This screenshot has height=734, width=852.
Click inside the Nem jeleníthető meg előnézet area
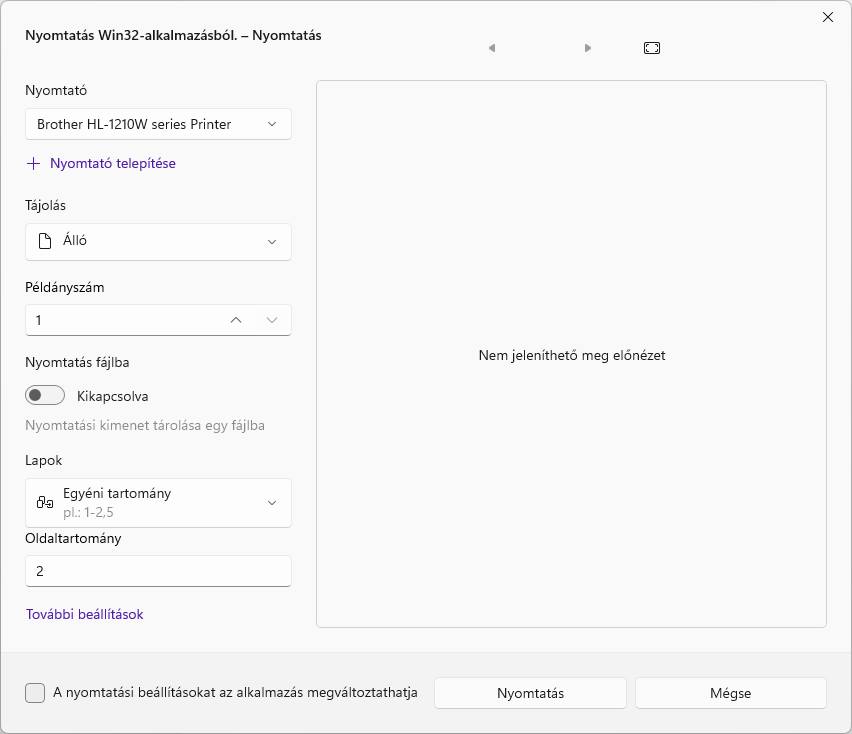point(571,355)
